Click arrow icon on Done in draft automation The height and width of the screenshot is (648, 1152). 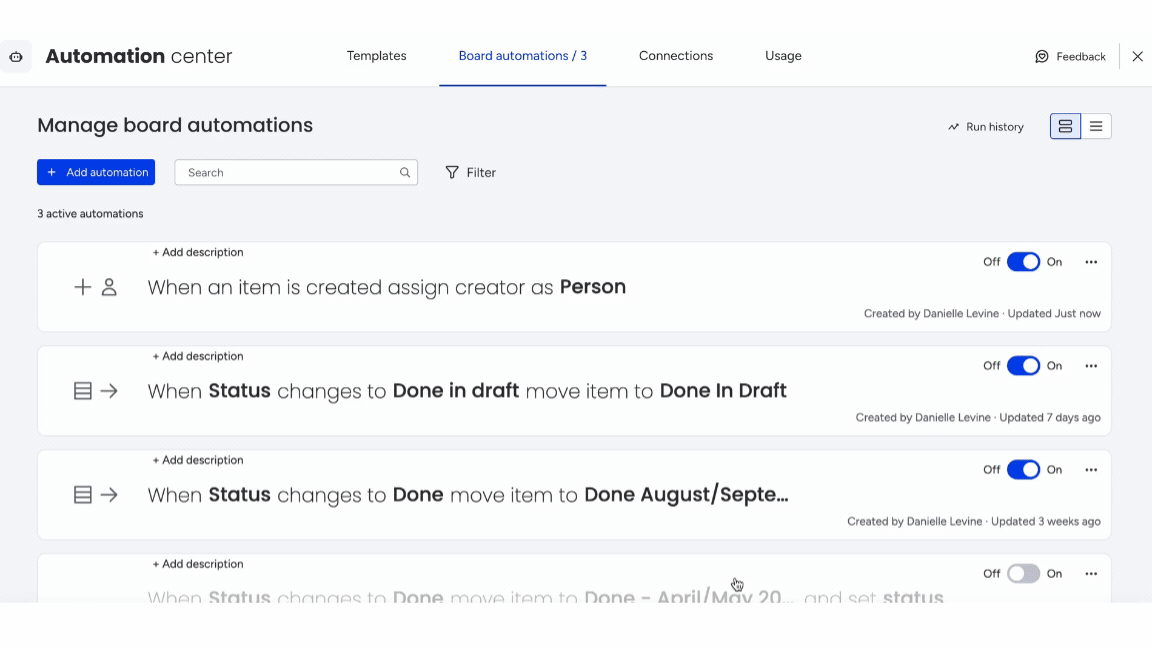point(109,391)
